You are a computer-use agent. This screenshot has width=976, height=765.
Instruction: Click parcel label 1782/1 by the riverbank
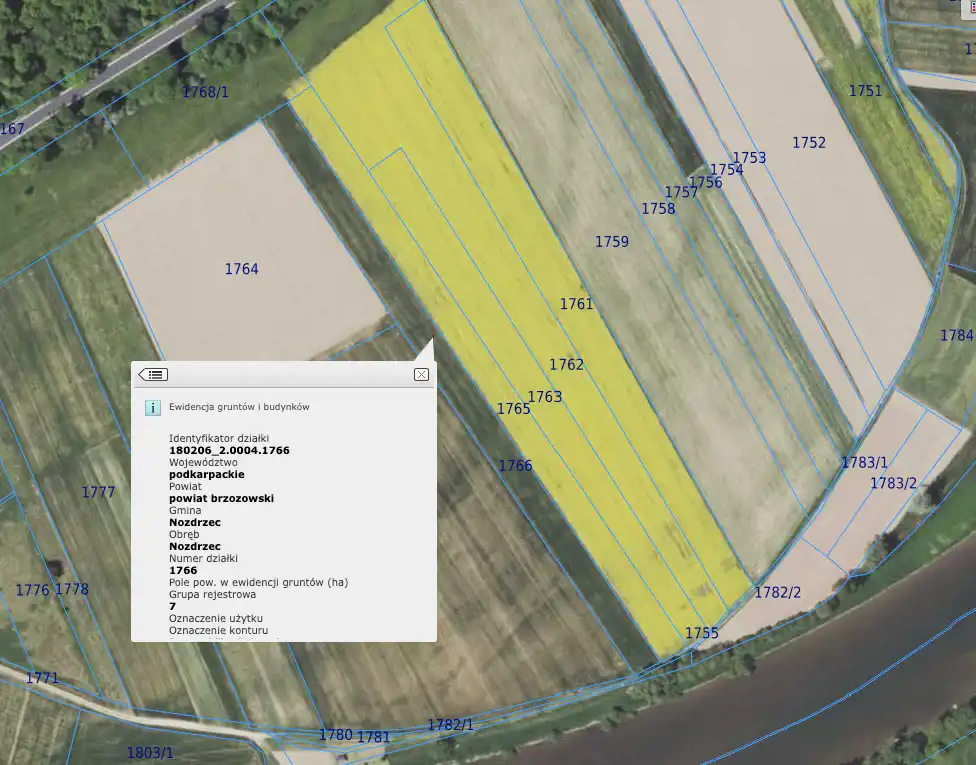pos(450,724)
